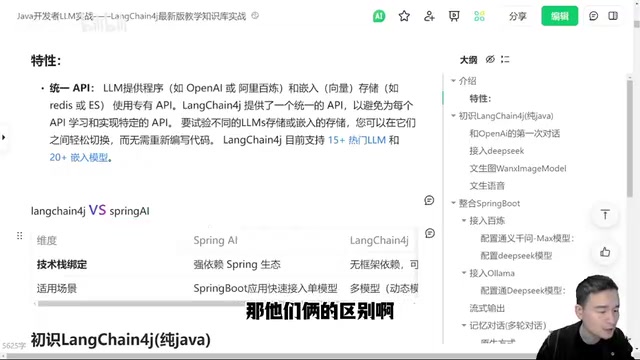Click the SpringBoot应用快速接入单模型 cell
The height and width of the screenshot is (360, 640).
(265, 289)
